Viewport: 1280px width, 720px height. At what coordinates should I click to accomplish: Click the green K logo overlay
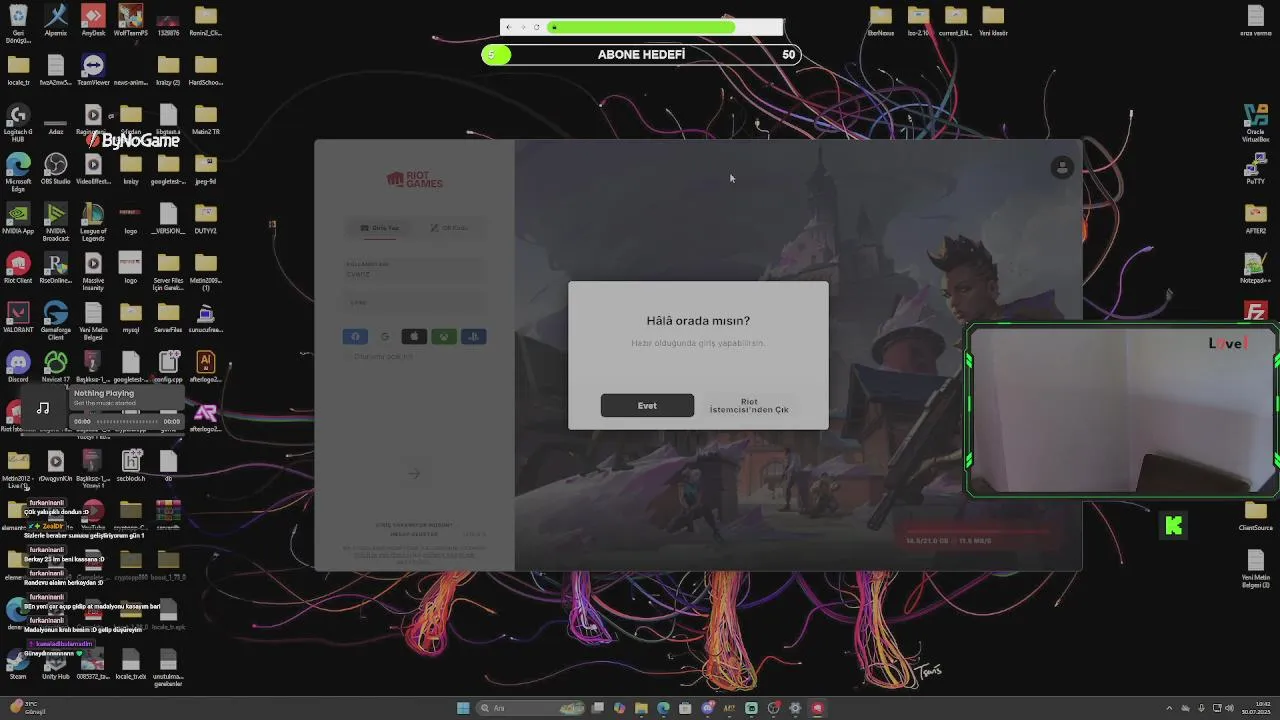click(x=1174, y=525)
